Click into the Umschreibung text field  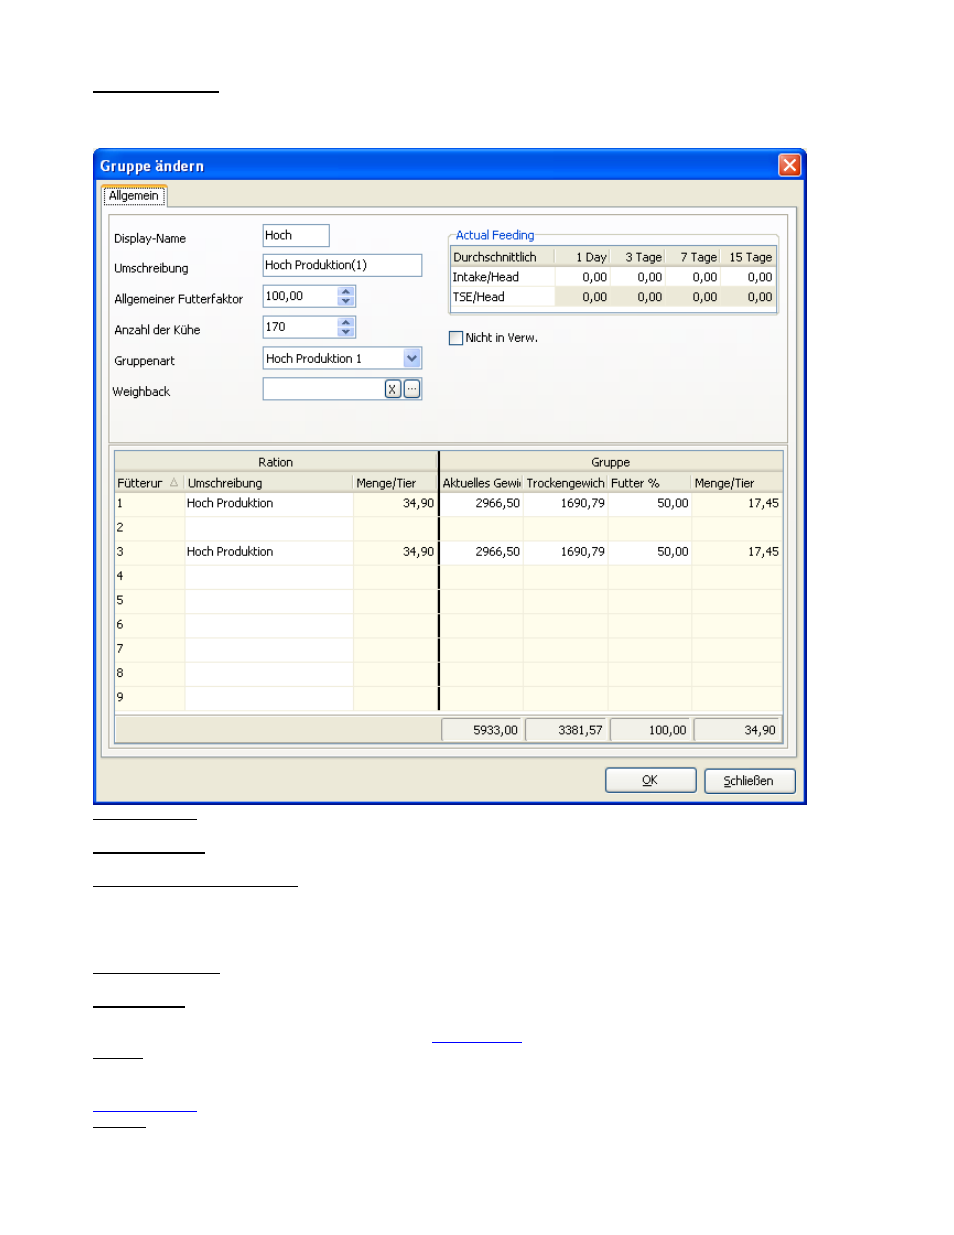(x=341, y=265)
